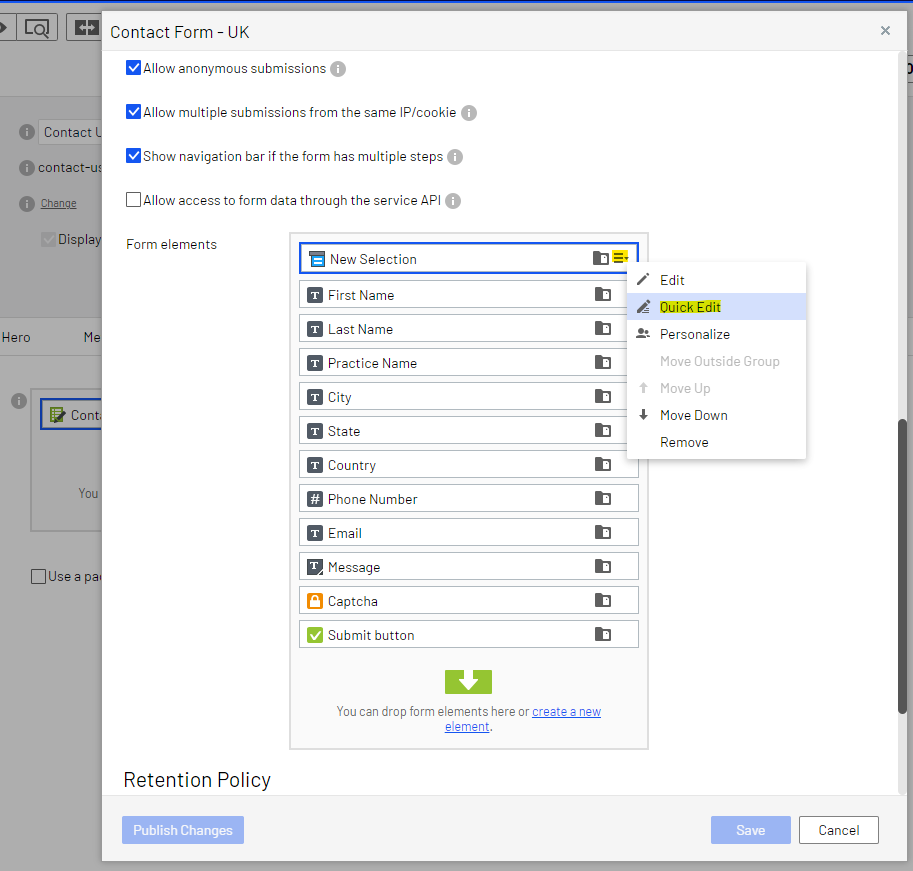
Task: Click the duplicate icon beside the Email field
Action: click(x=603, y=532)
